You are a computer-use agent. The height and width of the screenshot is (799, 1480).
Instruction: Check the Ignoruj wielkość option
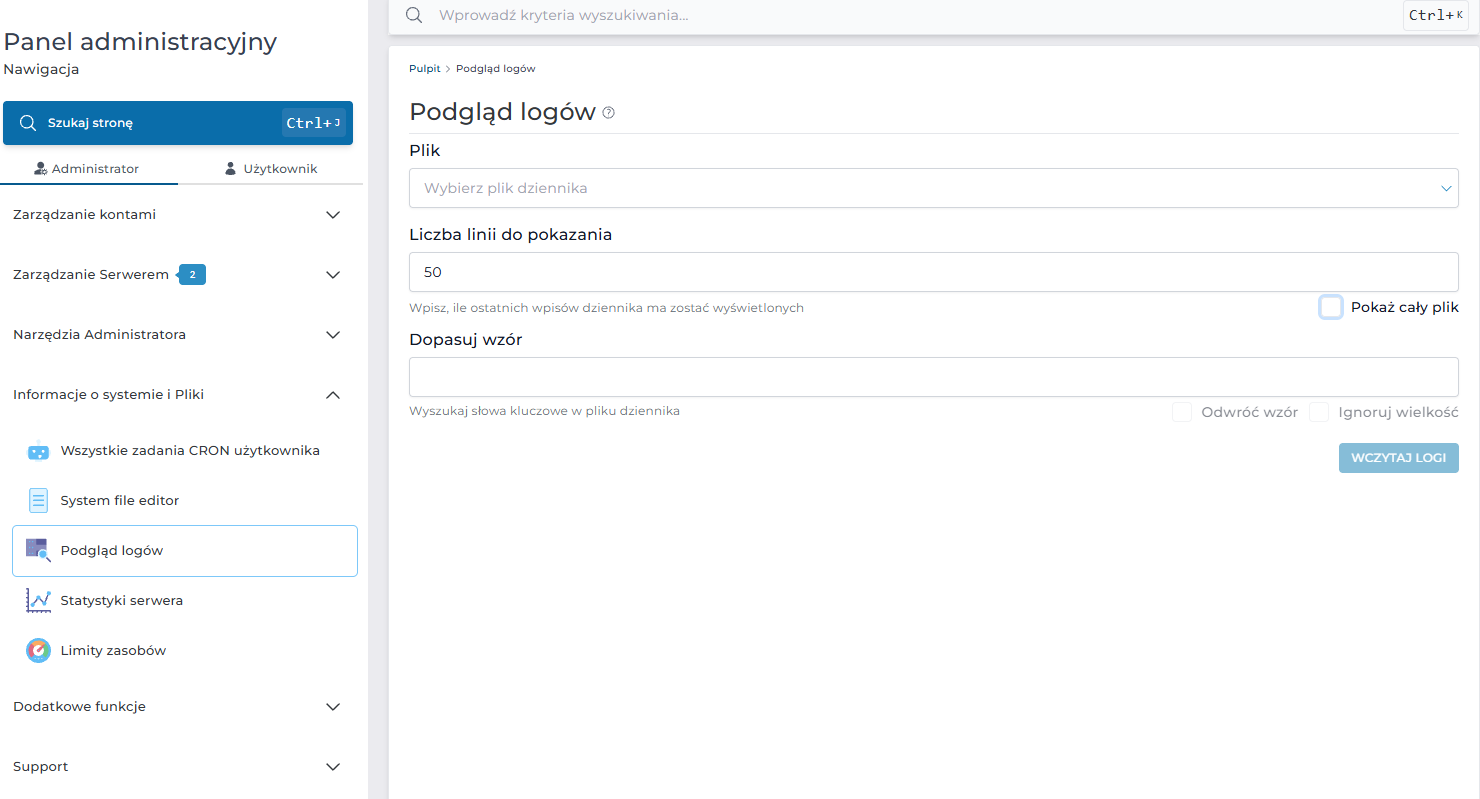(x=1319, y=412)
